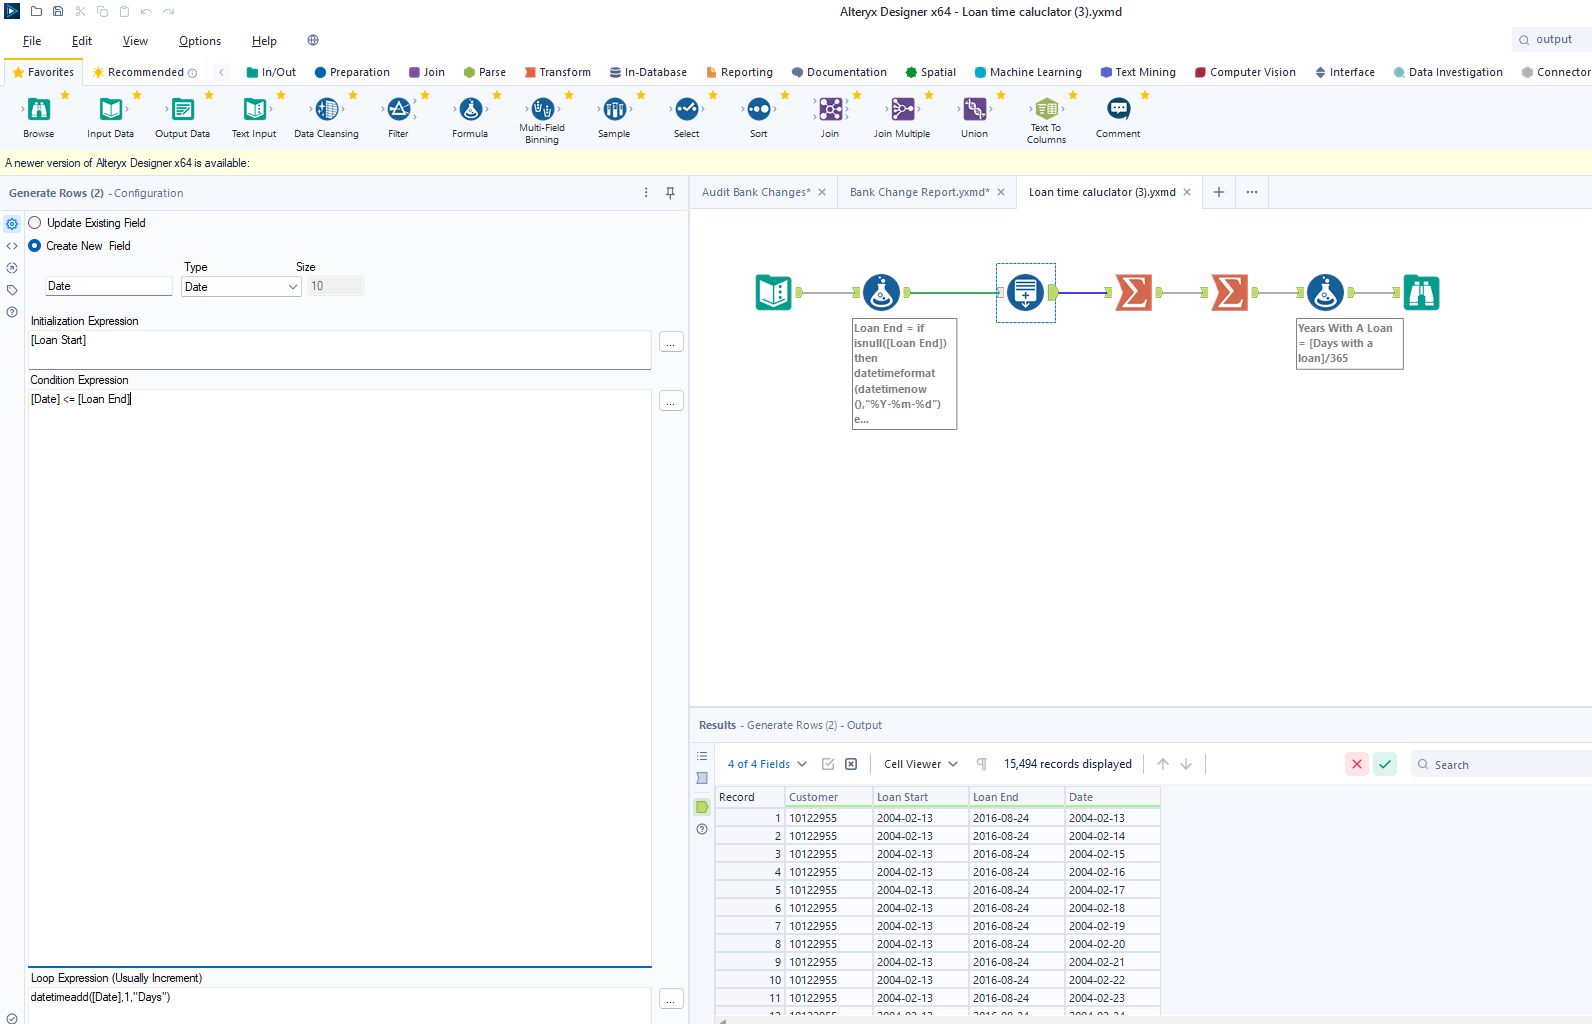Open Initialization Expression editor ellipsis button

(x=671, y=342)
